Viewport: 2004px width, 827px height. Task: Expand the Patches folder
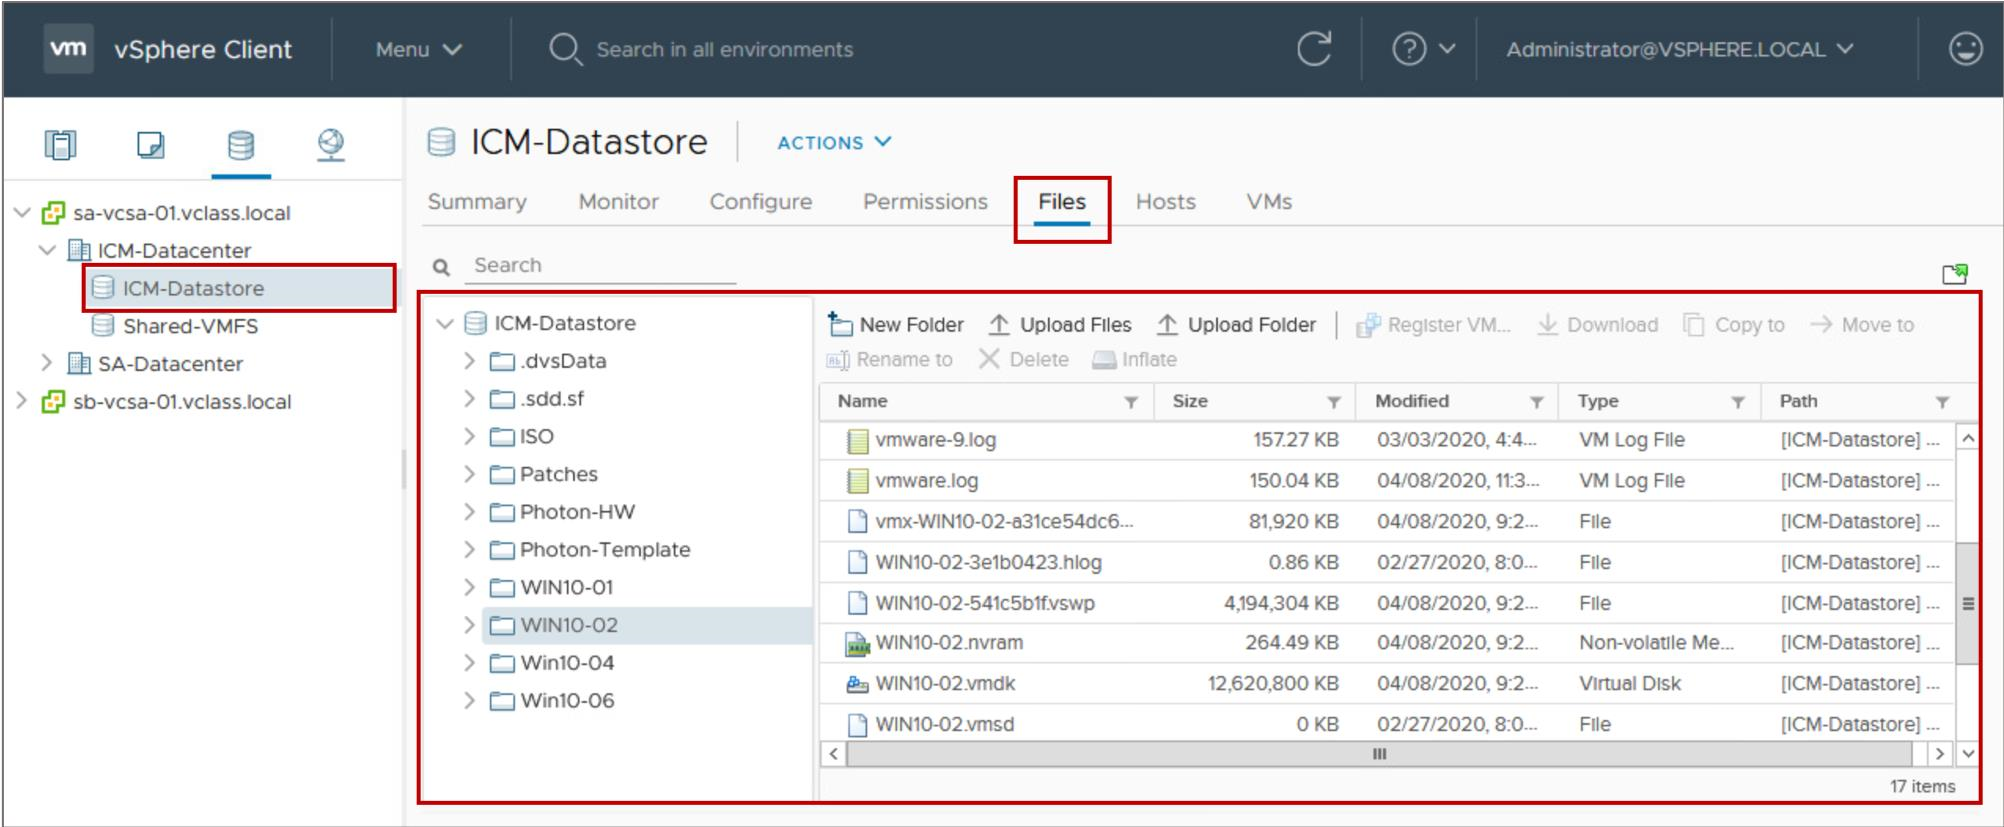tap(469, 474)
